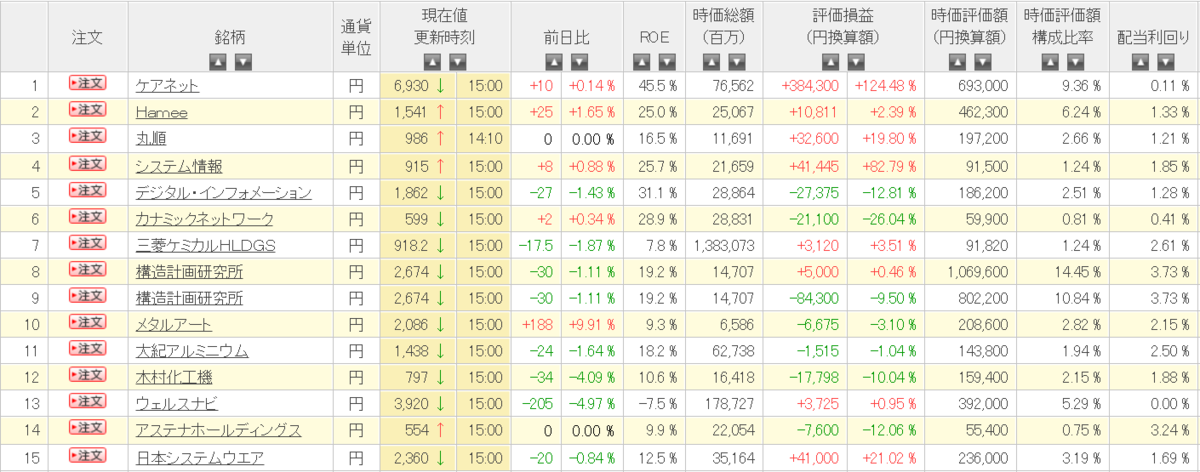Viewport: 1200px width, 472px height.
Task: Sort 時価総額 column ascending with up arrow
Action: 711,62
